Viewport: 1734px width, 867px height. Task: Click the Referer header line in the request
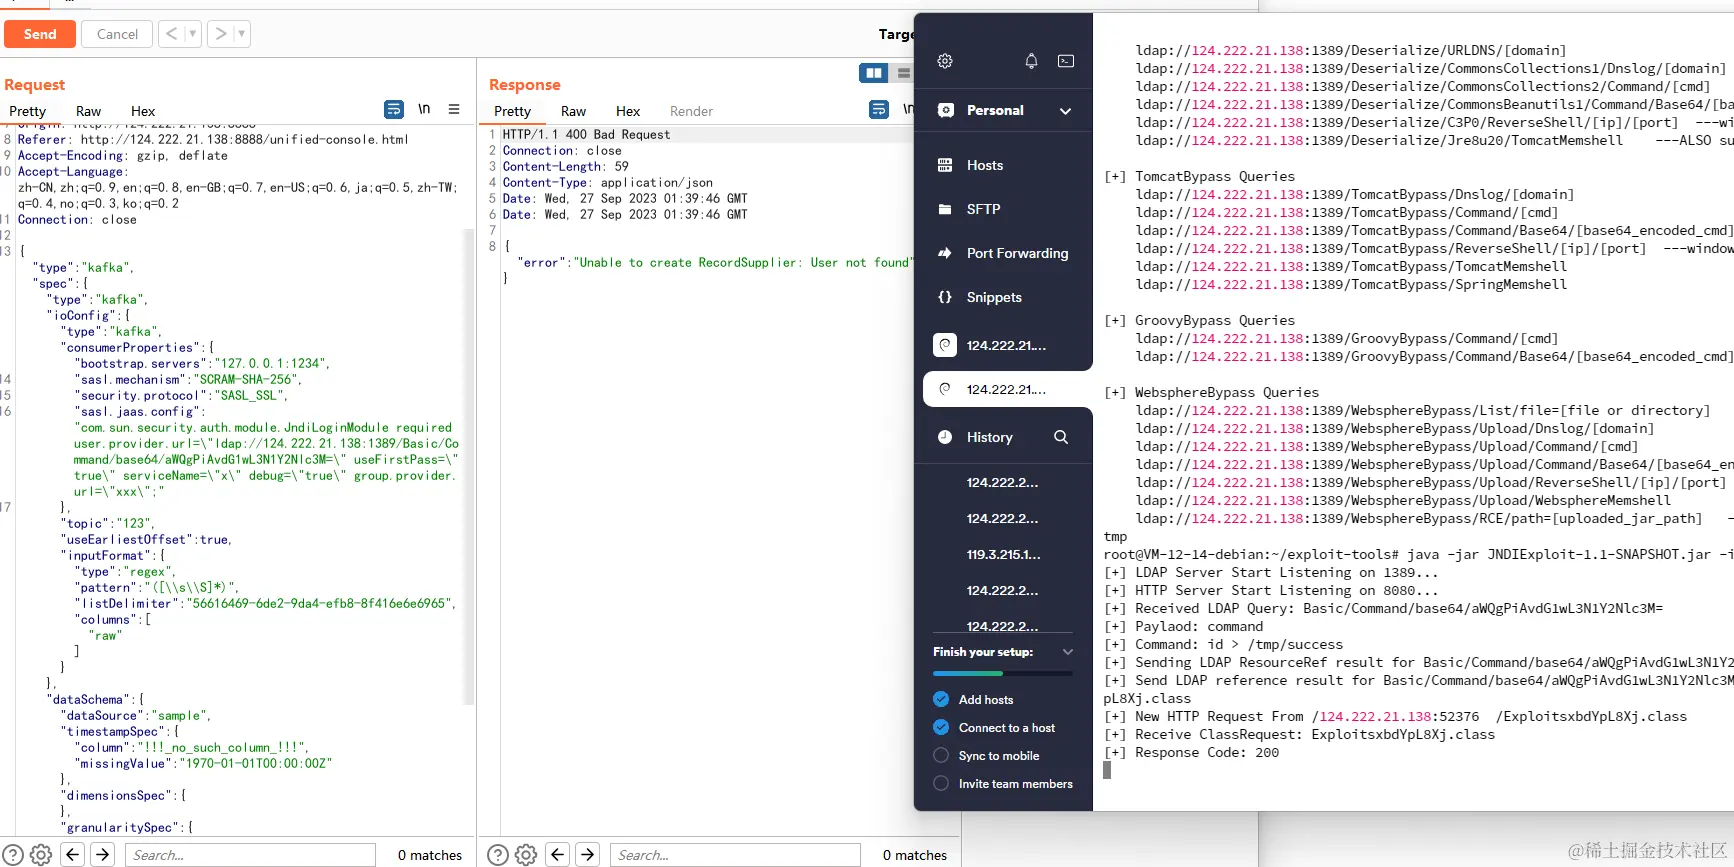213,139
